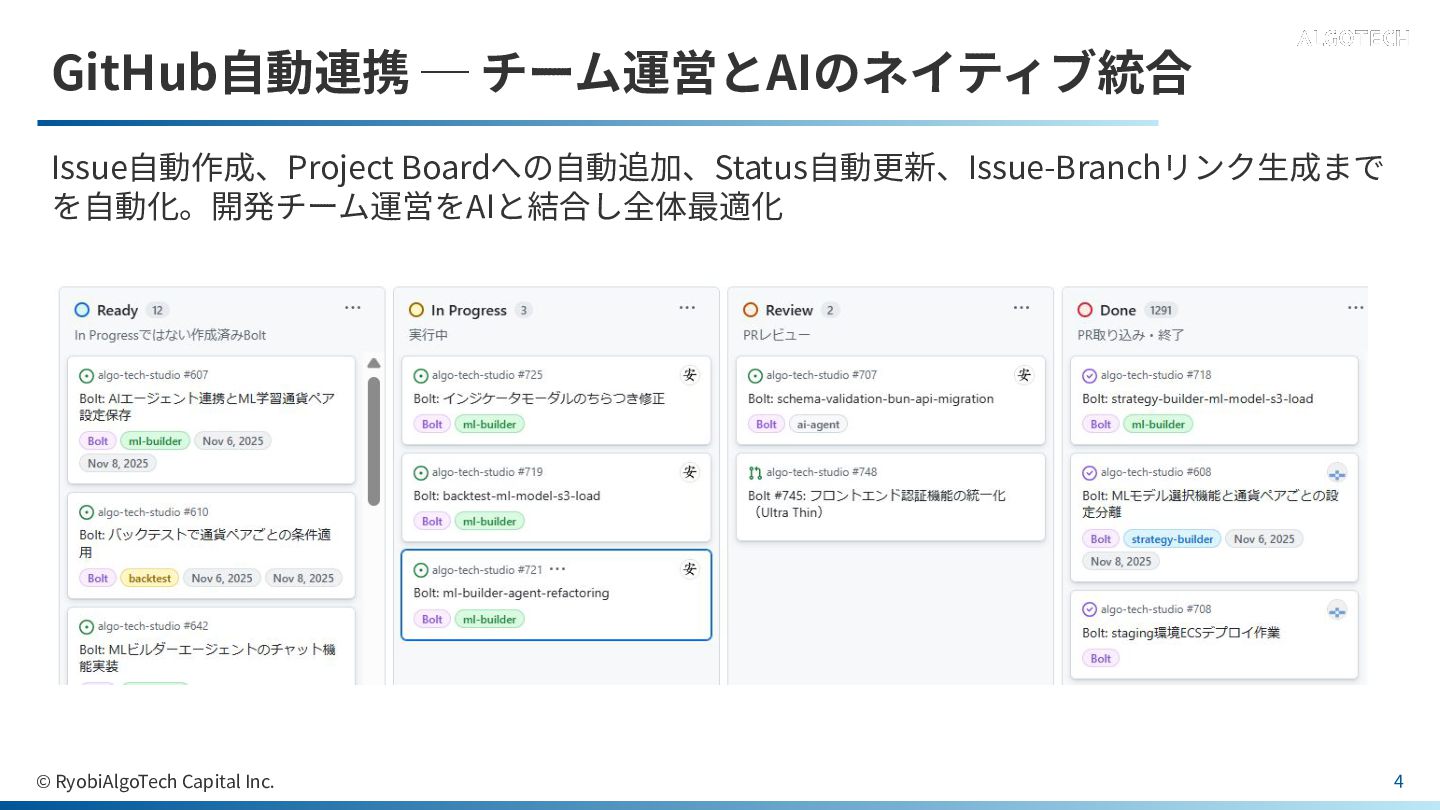
Task: Click the ml-builder label on card #607
Action: (155, 441)
